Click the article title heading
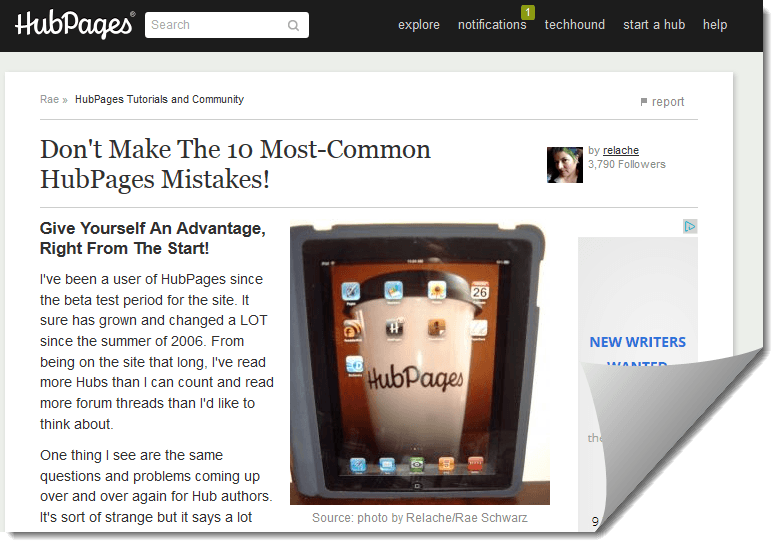The height and width of the screenshot is (547, 778). click(x=235, y=164)
